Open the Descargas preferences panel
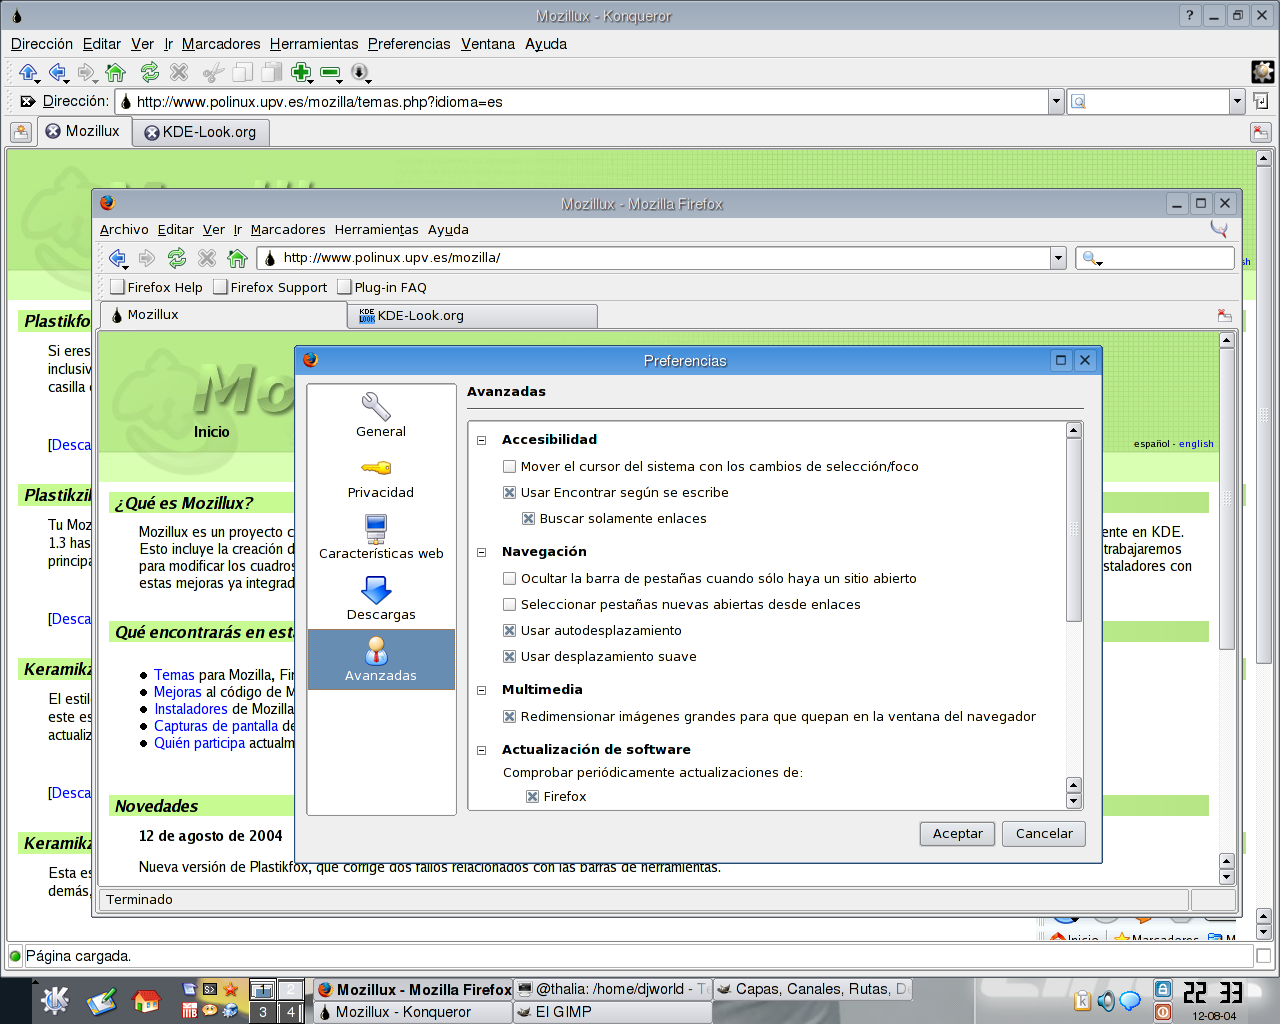Screen dimensions: 1280x1024 381,599
